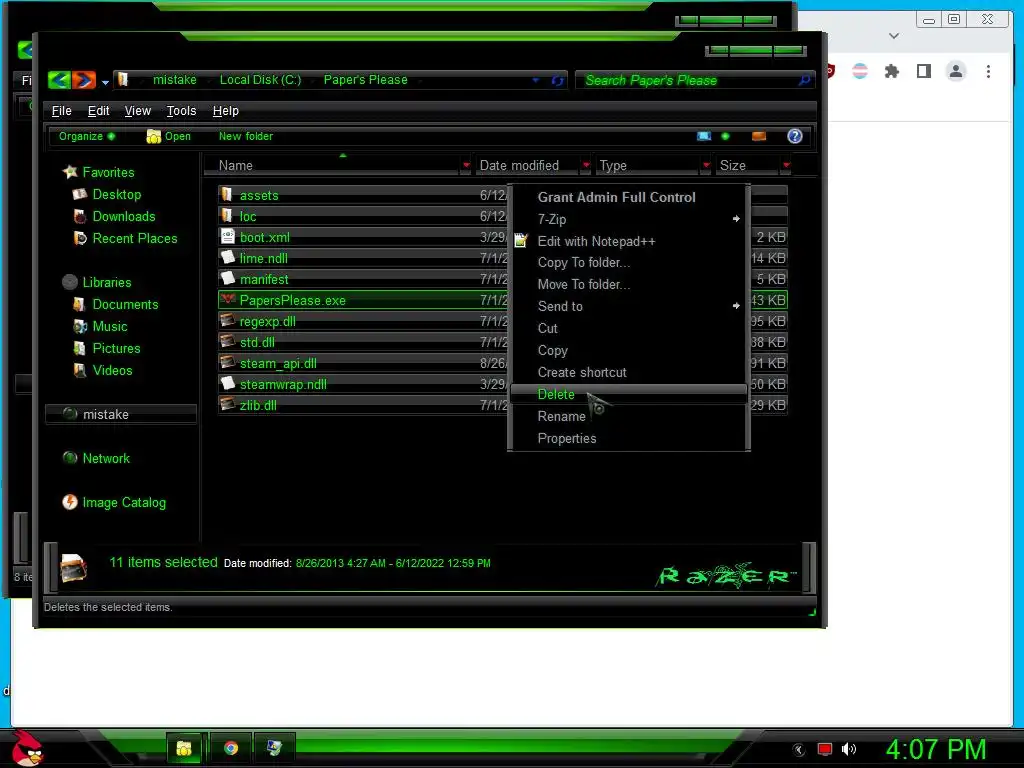The image size is (1024, 768).
Task: Open recent locations dropdown beside navigation arrows
Action: coord(105,82)
